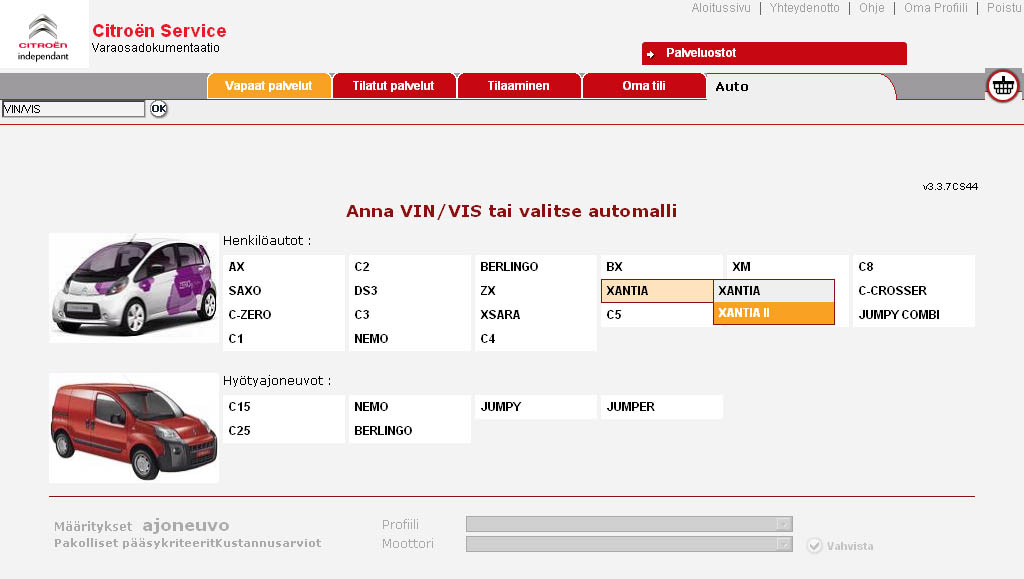The image size is (1024, 579).
Task: Open the Tilatut palvelut tab
Action: 393,86
